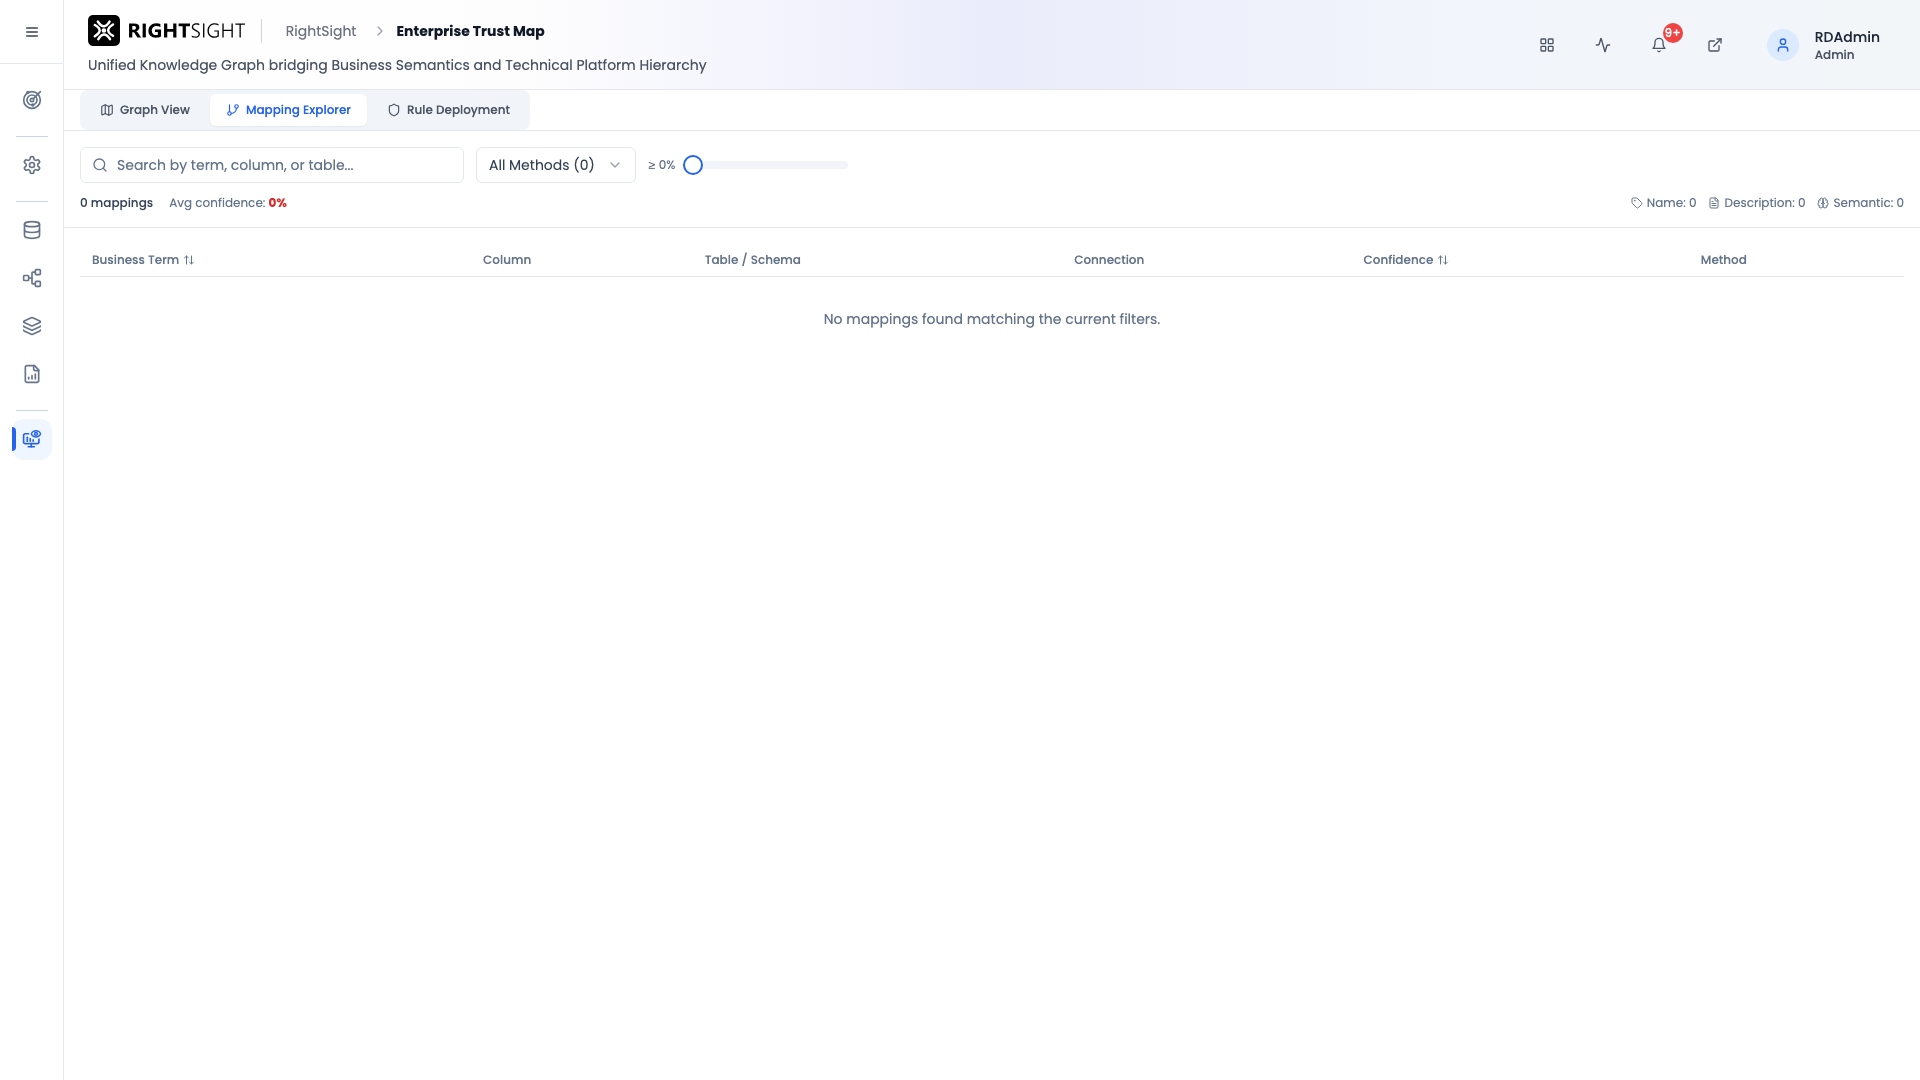Open the hamburger menu icon

tap(32, 32)
